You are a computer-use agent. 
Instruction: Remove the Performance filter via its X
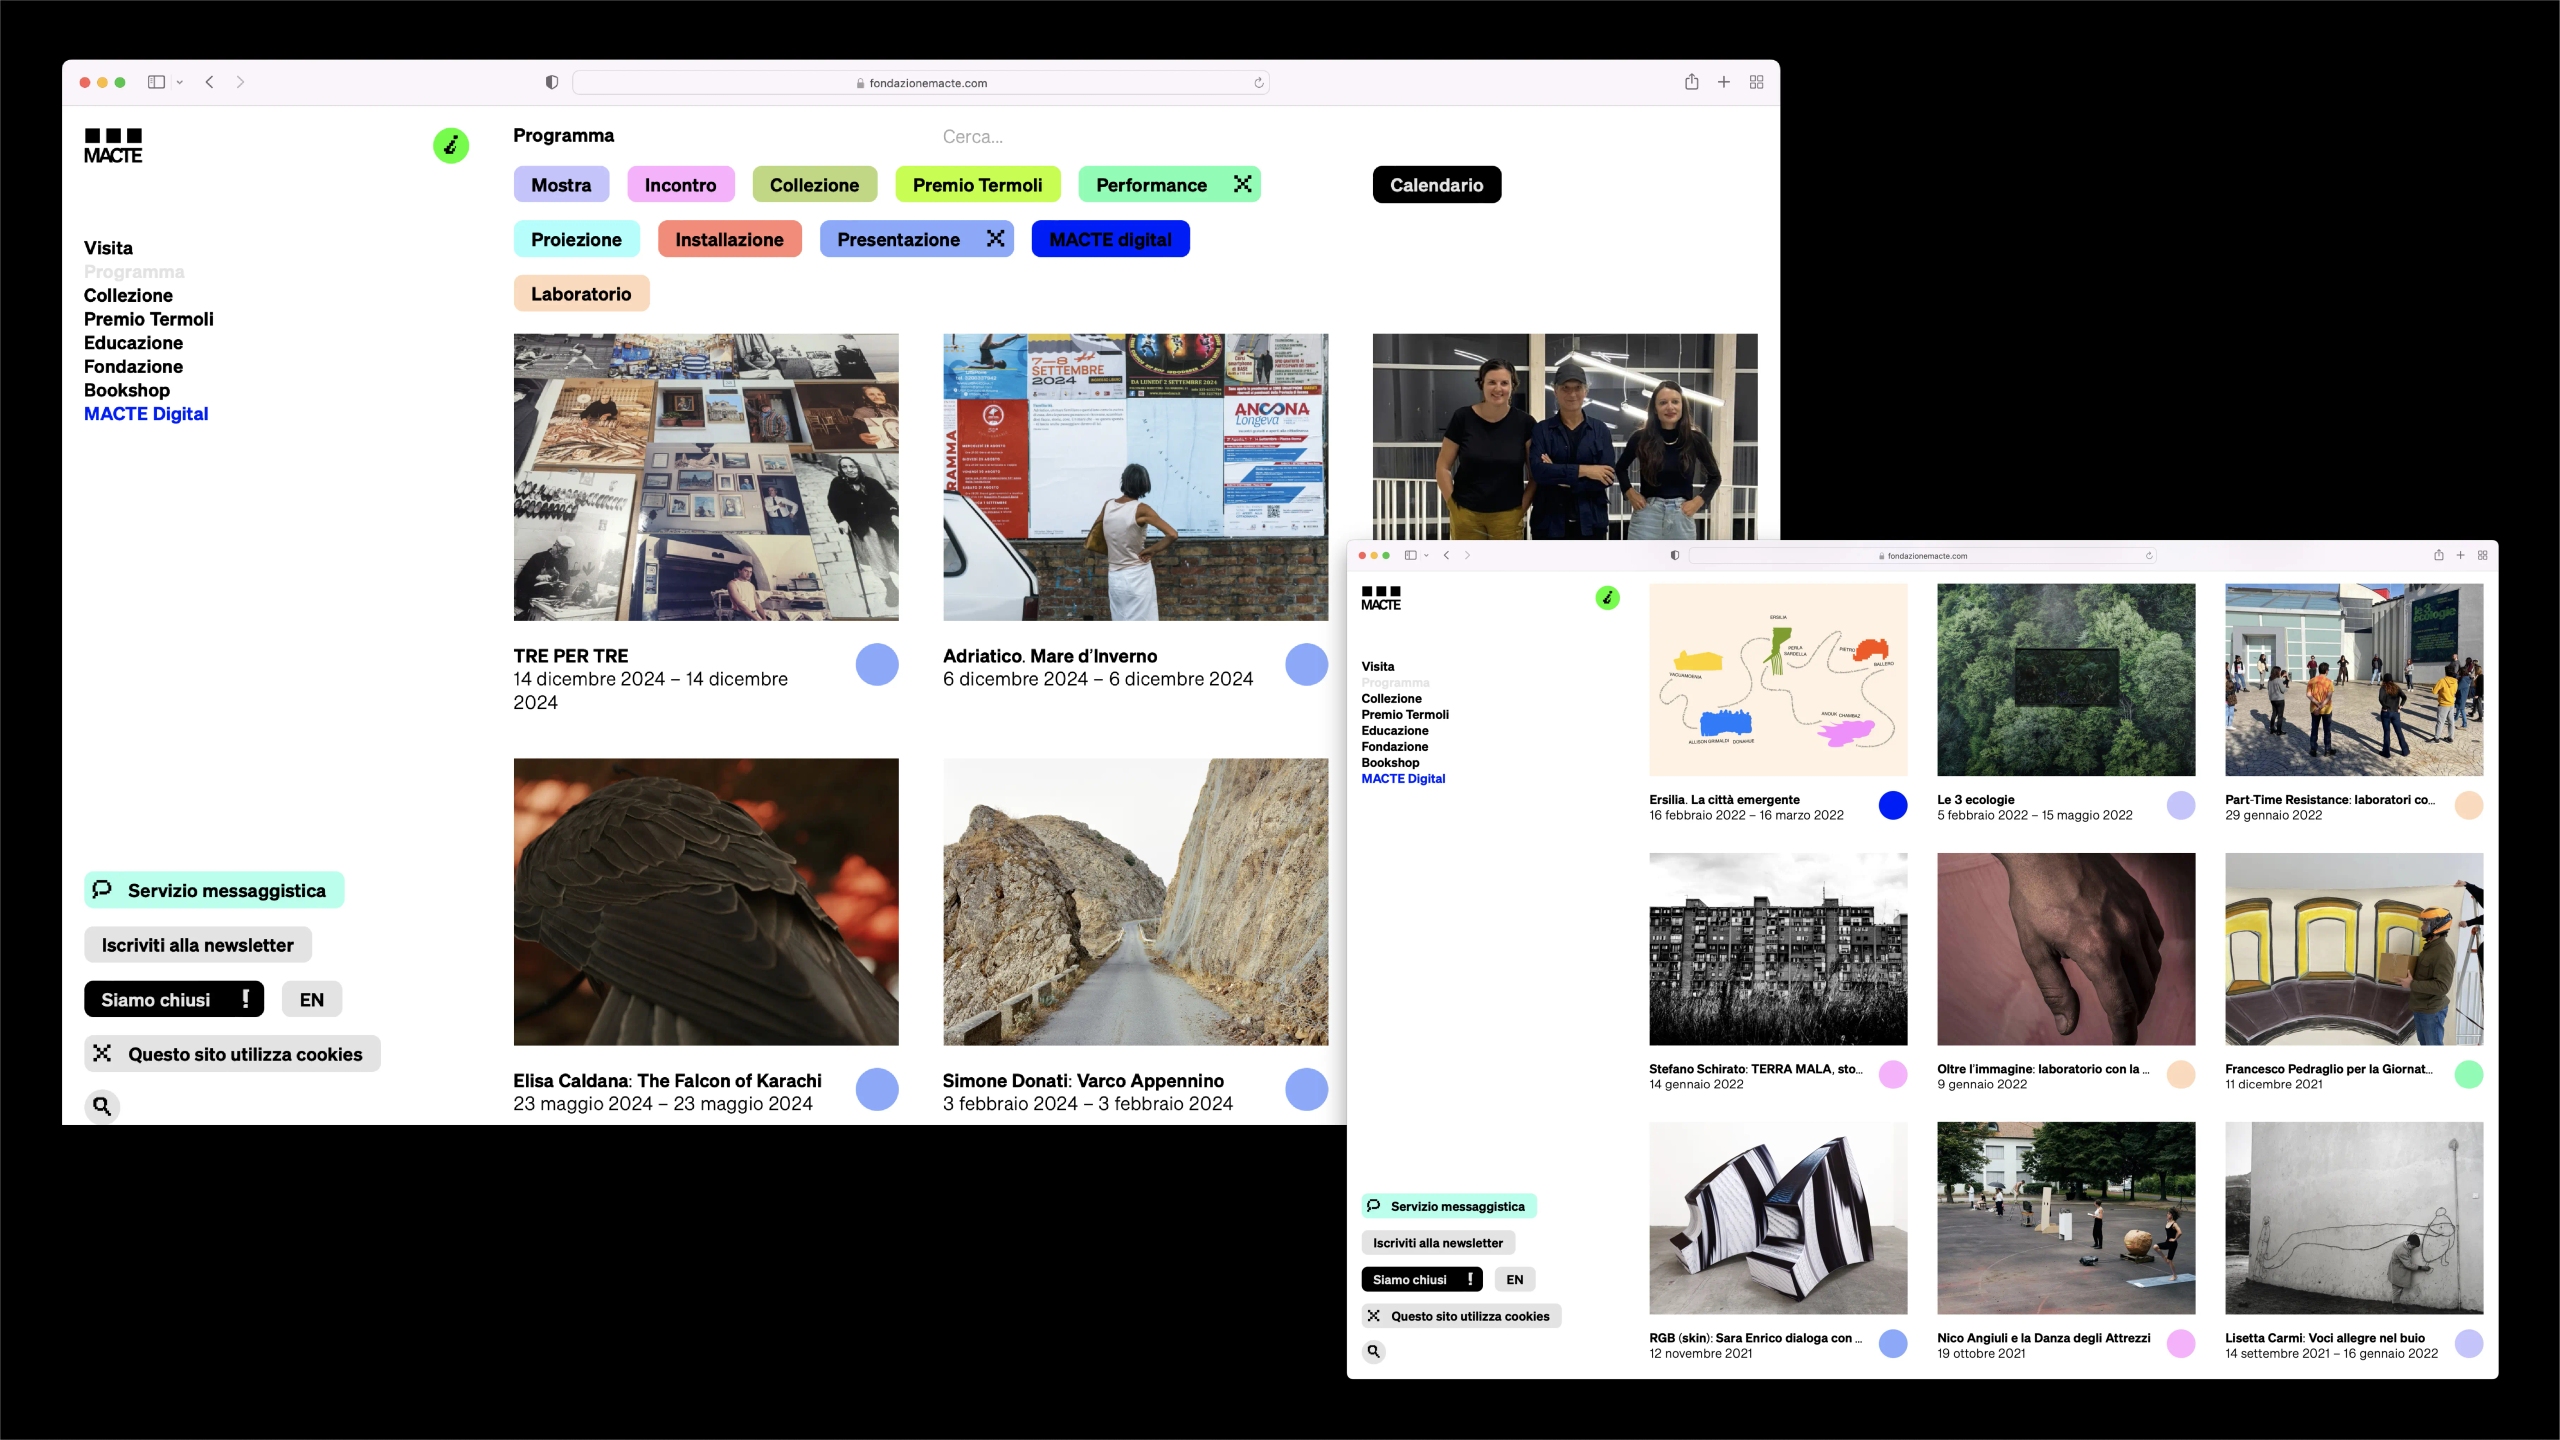click(x=1242, y=184)
